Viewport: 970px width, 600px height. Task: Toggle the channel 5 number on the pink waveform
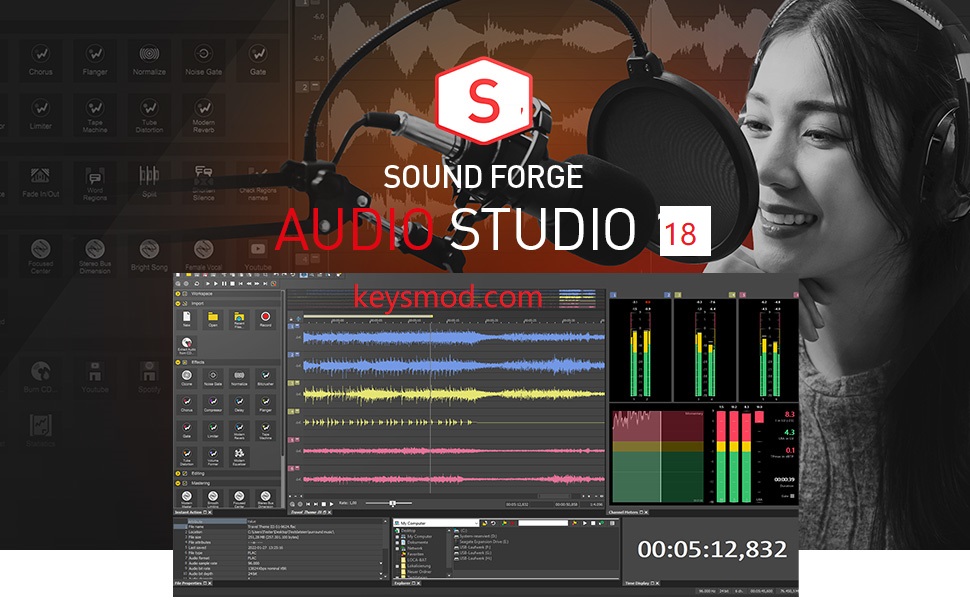[291, 440]
